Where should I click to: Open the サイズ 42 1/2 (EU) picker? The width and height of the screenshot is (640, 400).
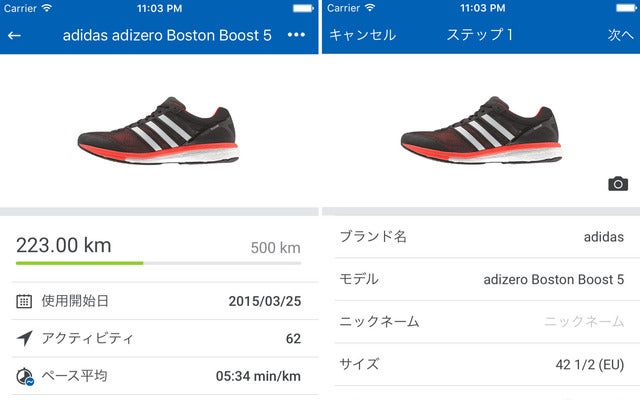coord(481,364)
